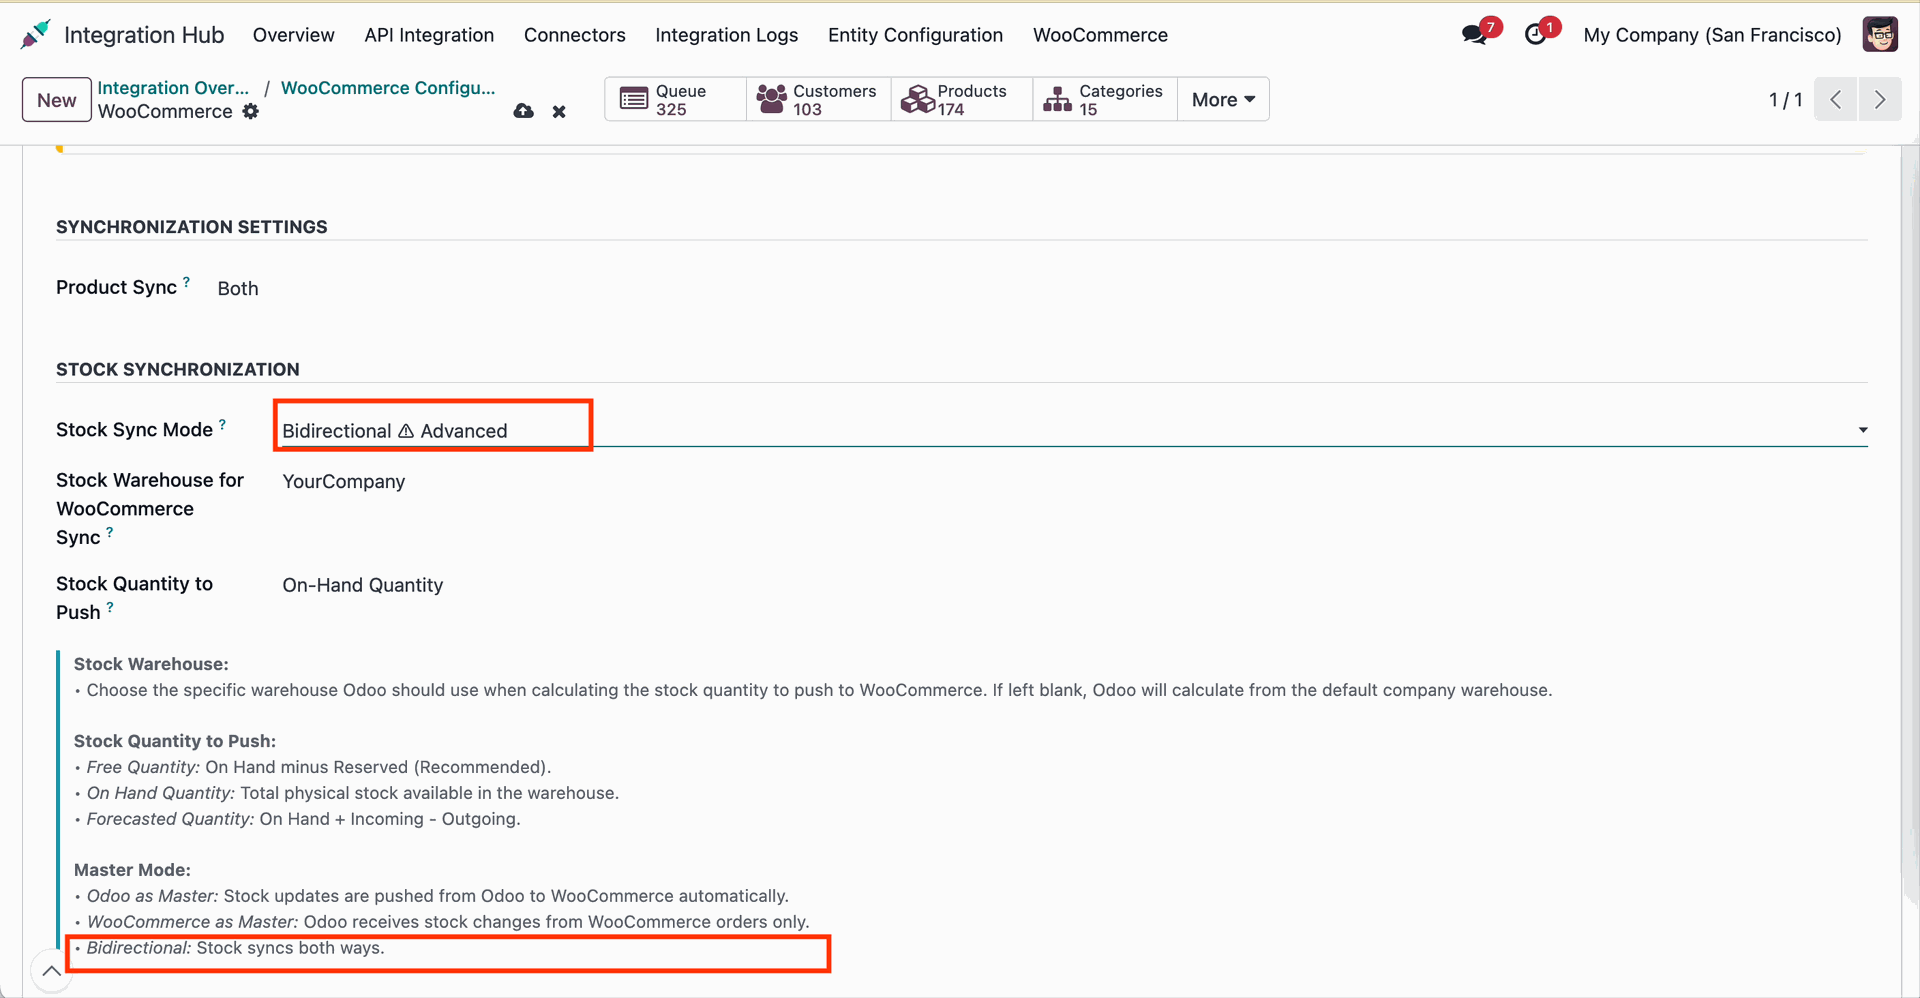Open the Connectors menu
This screenshot has width=1920, height=998.
click(x=575, y=35)
